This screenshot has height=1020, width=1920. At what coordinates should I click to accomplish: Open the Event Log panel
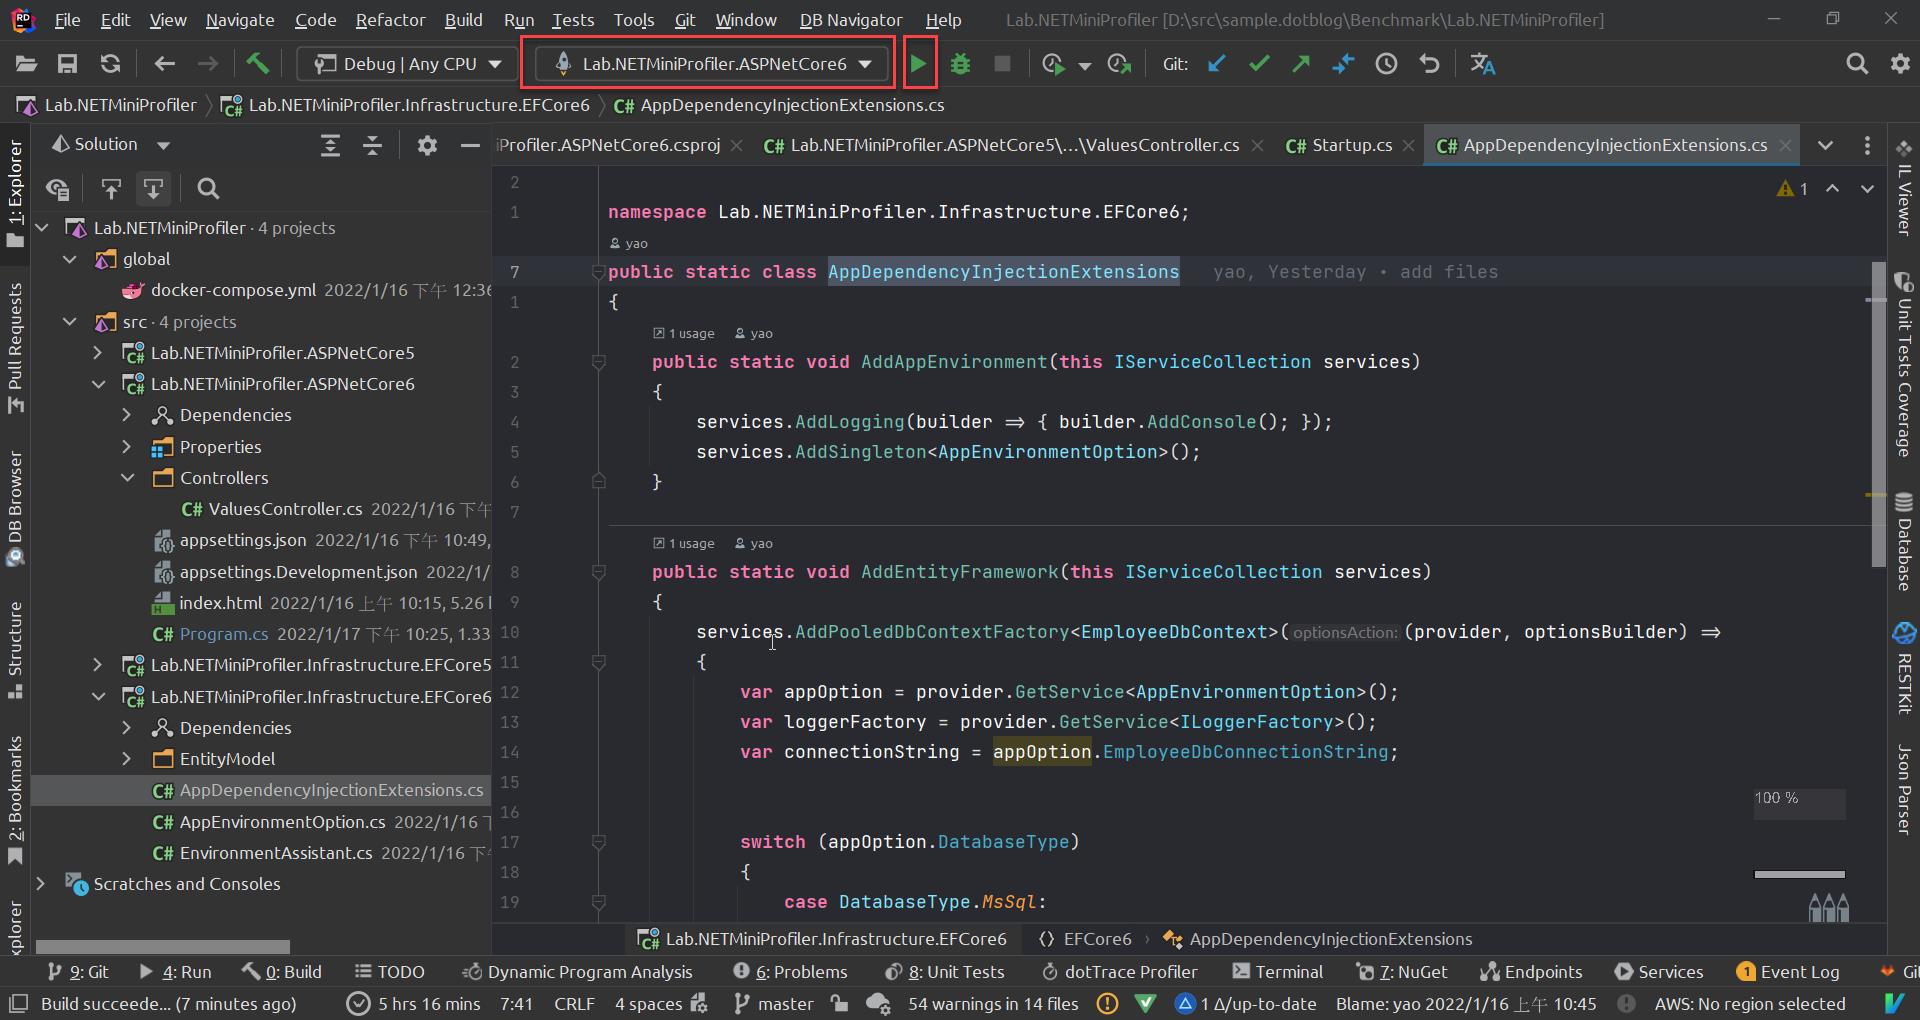[1788, 972]
